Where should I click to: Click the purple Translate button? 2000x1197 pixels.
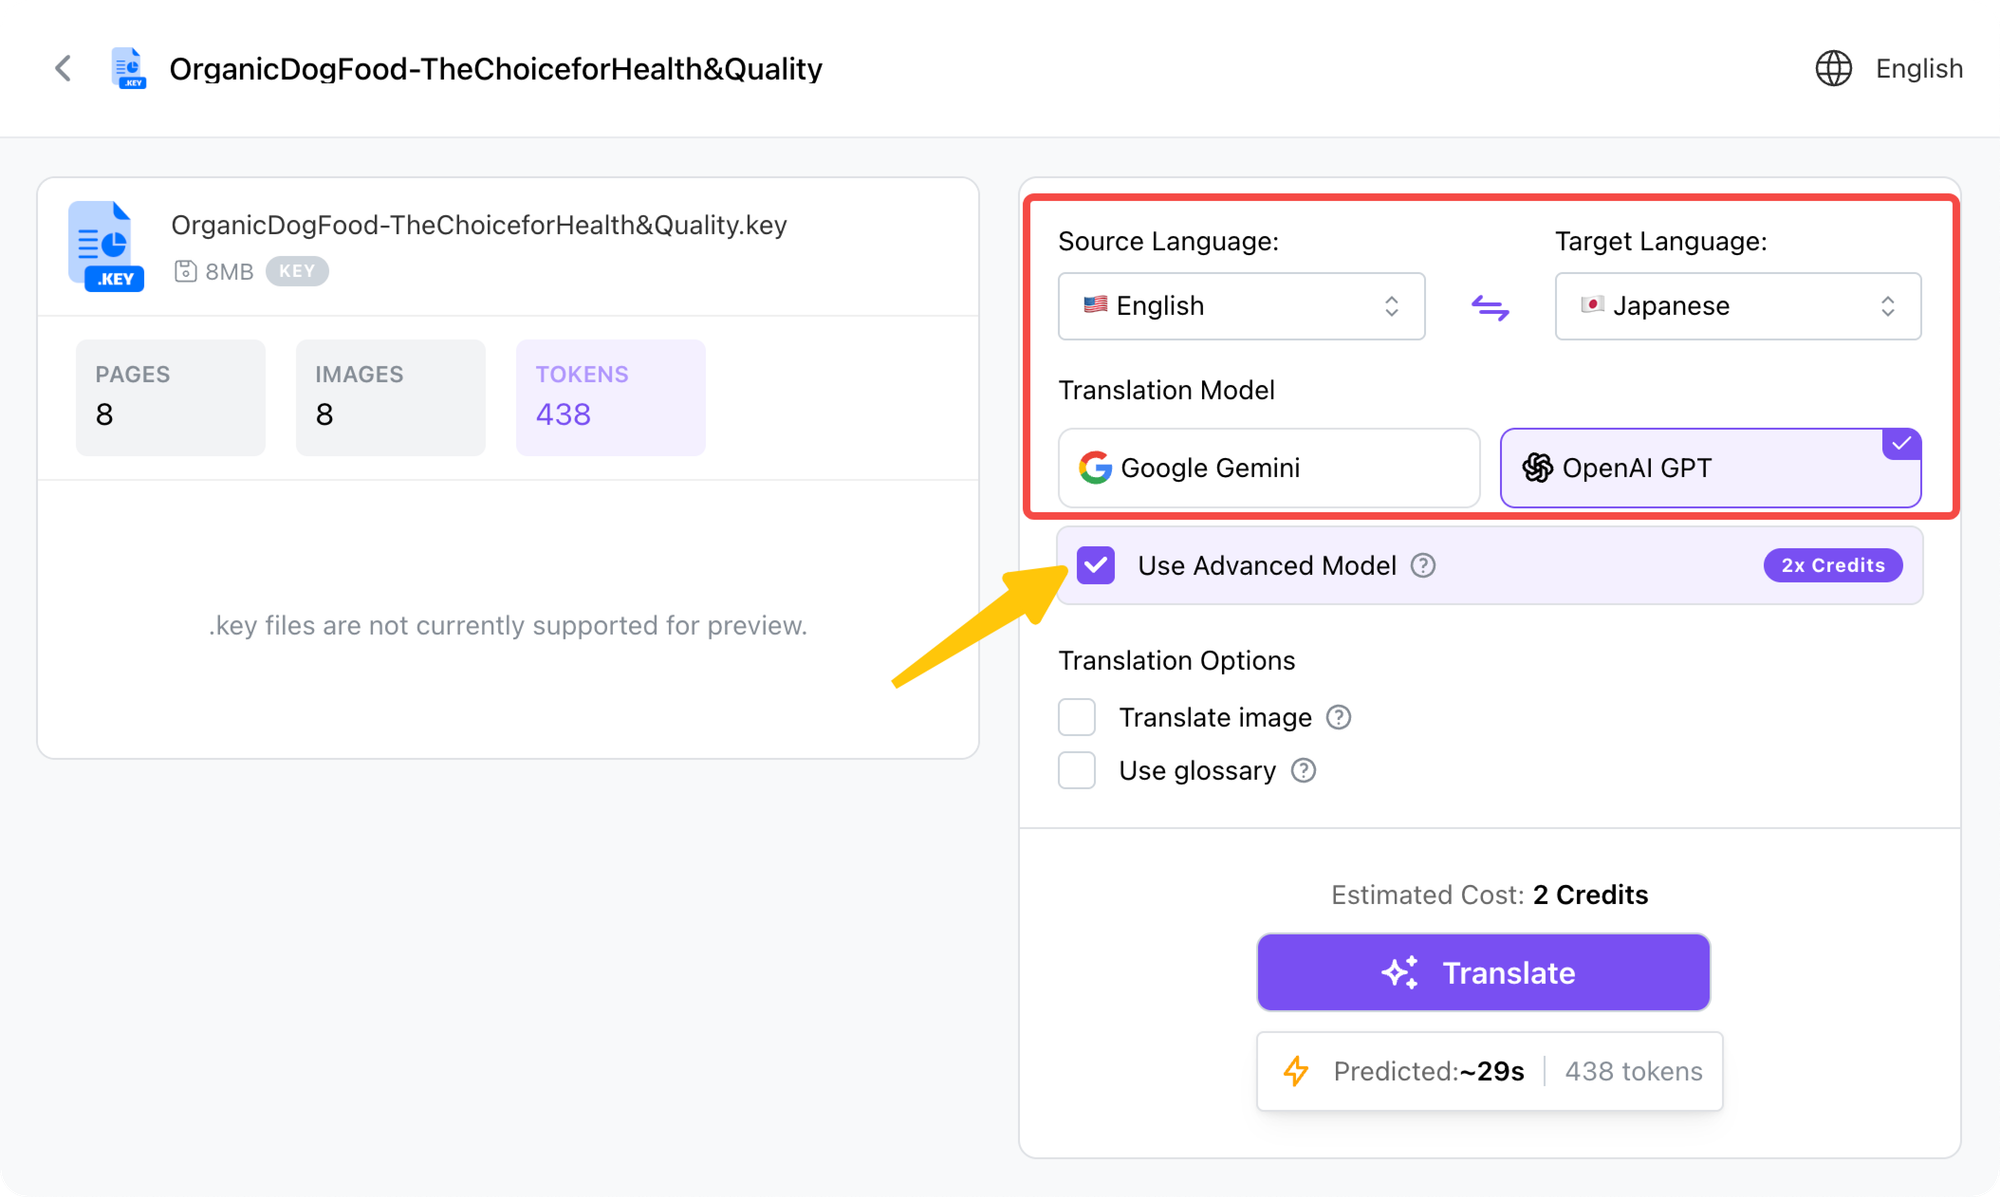[1483, 972]
